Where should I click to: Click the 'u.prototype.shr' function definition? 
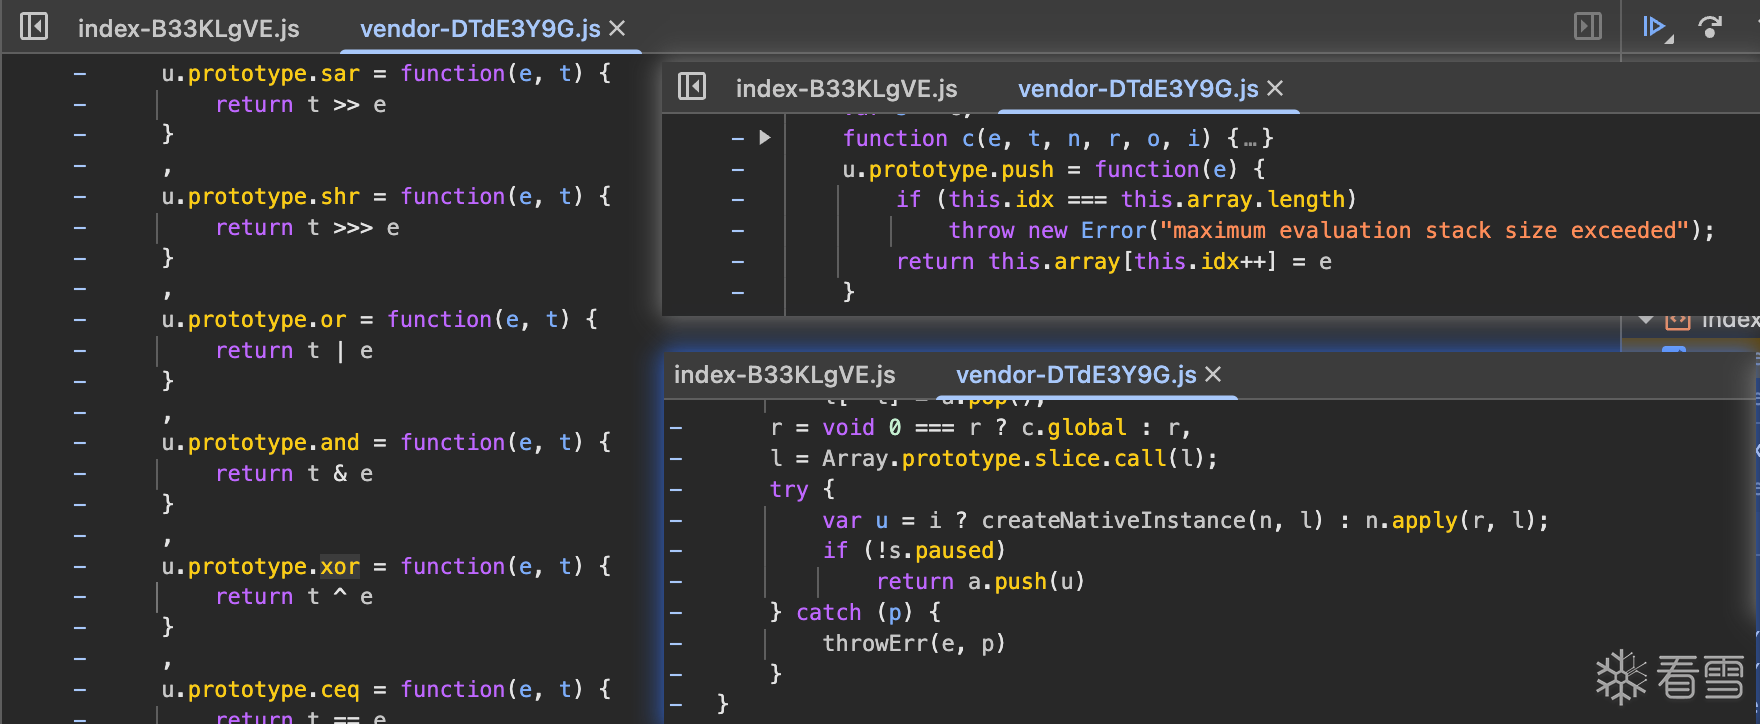tap(387, 197)
